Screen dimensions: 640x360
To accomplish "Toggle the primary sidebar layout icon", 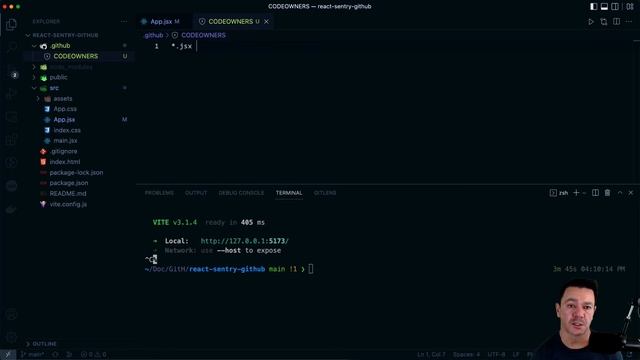I will (x=593, y=7).
